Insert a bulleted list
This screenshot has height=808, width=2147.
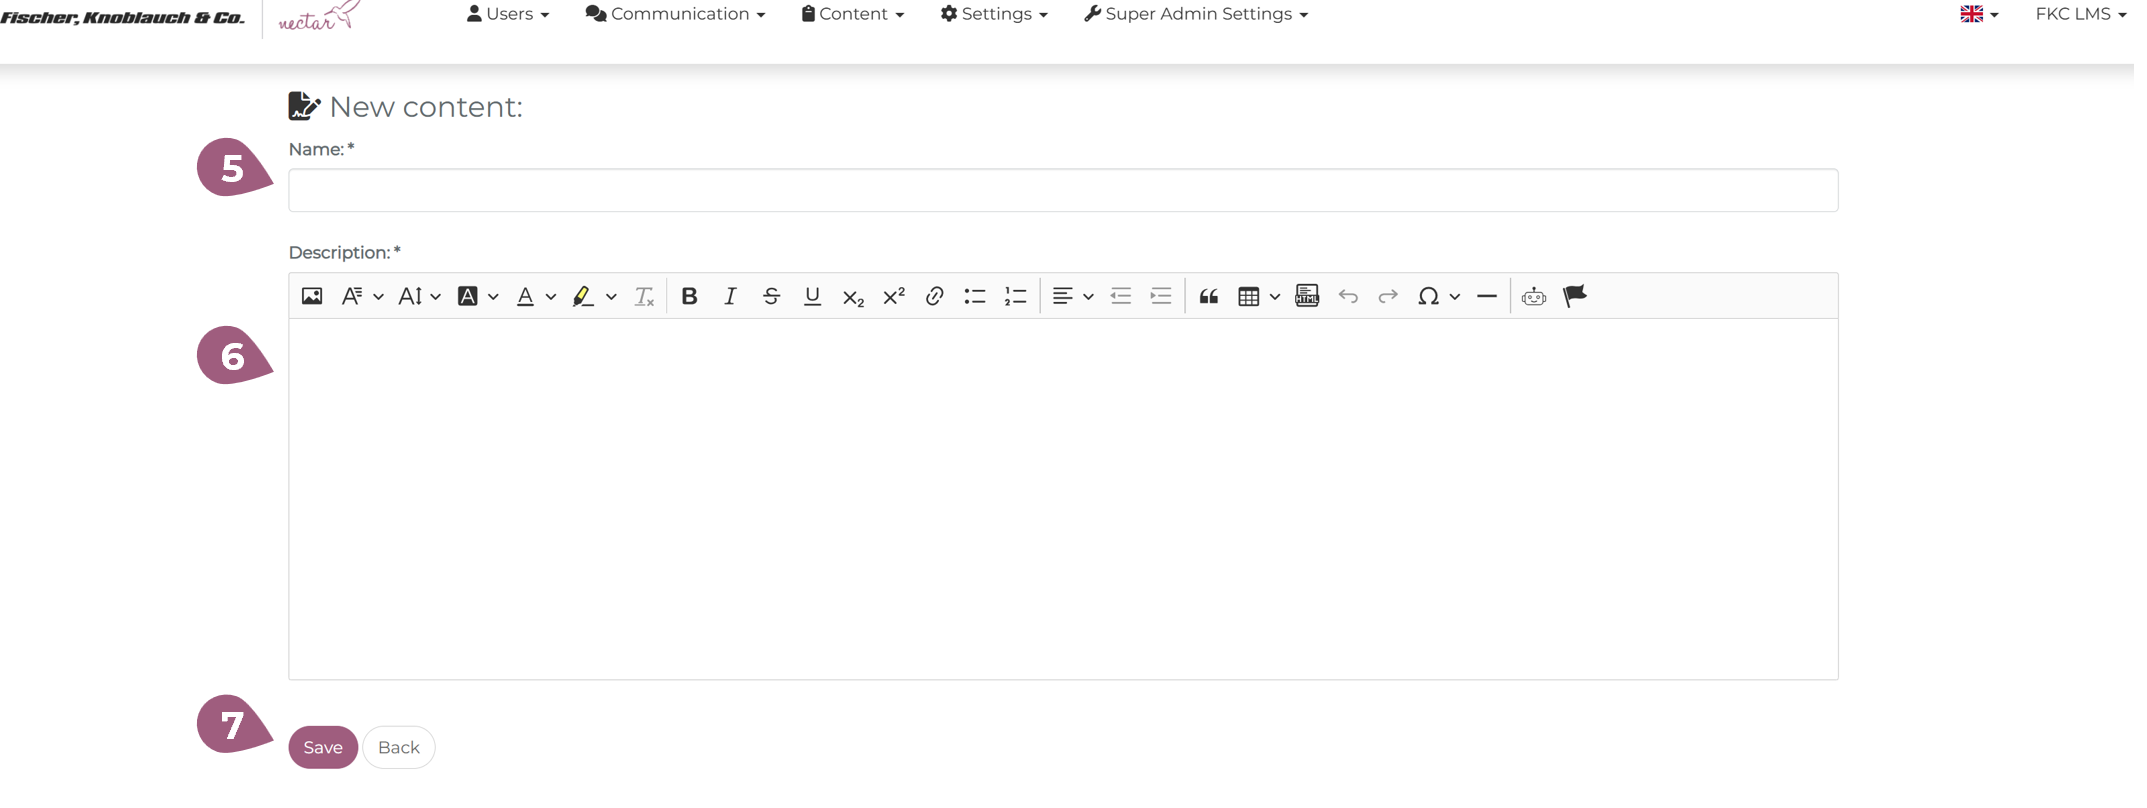point(975,296)
